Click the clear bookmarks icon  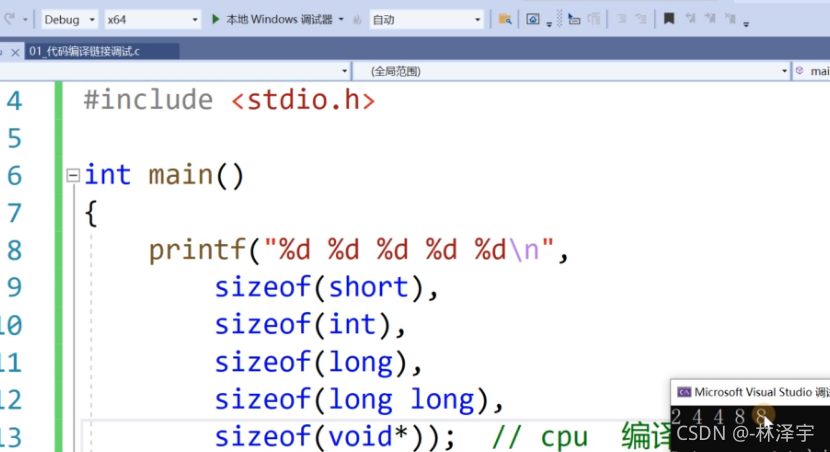pyautogui.click(x=730, y=19)
